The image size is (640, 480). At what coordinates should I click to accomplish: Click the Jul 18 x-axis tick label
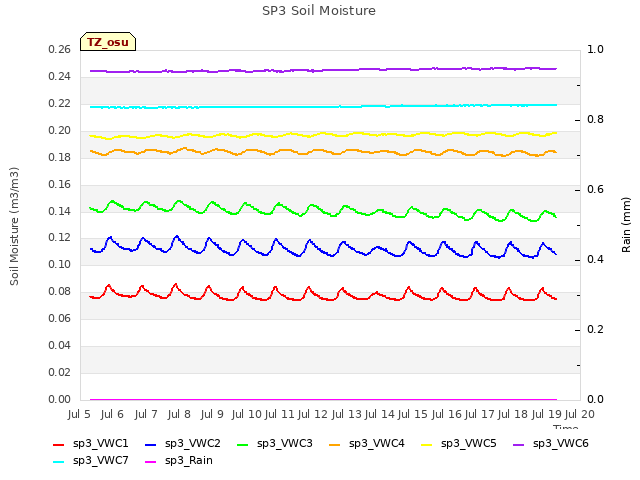tap(513, 414)
